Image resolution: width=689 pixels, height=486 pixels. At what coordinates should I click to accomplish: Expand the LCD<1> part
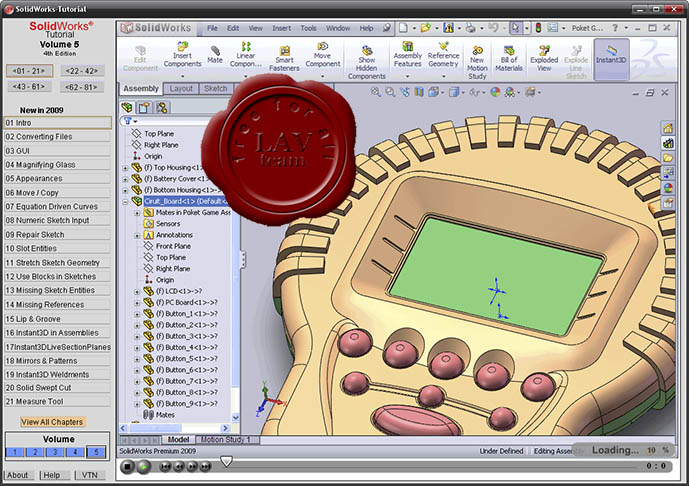pyautogui.click(x=137, y=291)
